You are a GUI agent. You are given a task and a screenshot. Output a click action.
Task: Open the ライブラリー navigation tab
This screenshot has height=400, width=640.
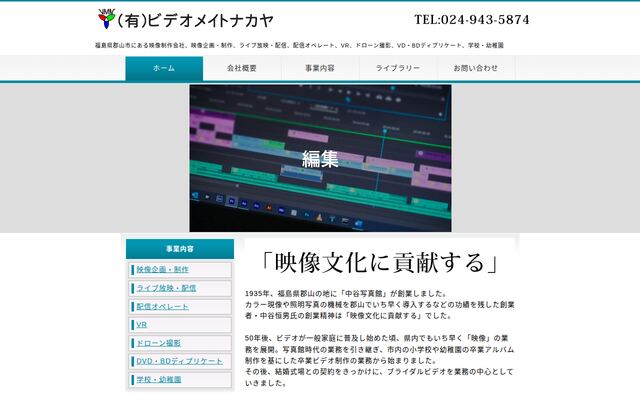(398, 69)
